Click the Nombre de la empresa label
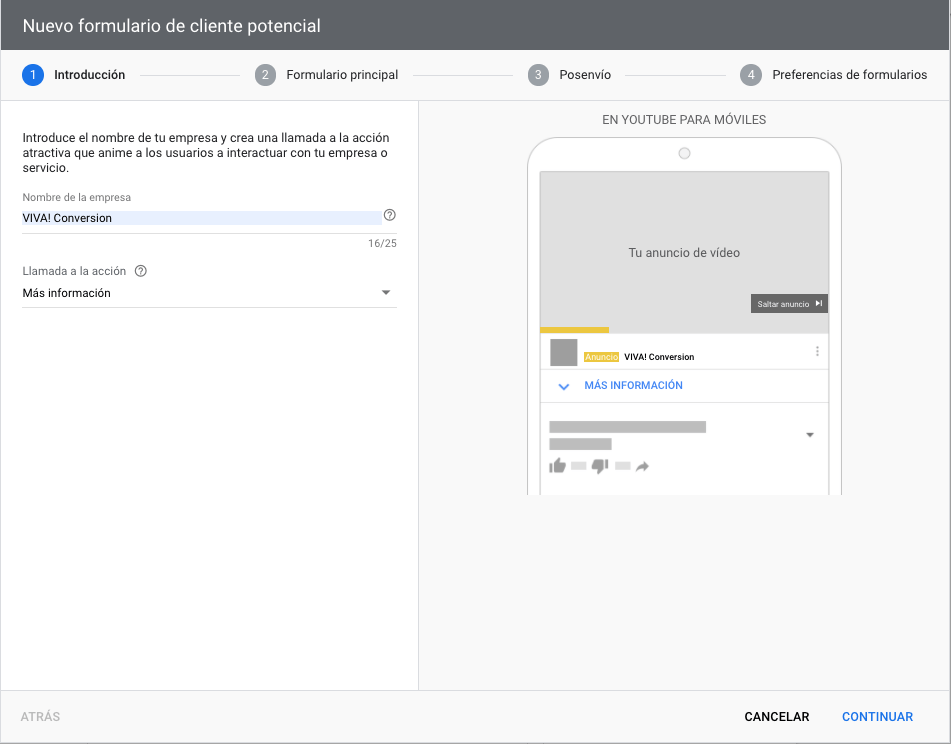The image size is (951, 744). 76,197
